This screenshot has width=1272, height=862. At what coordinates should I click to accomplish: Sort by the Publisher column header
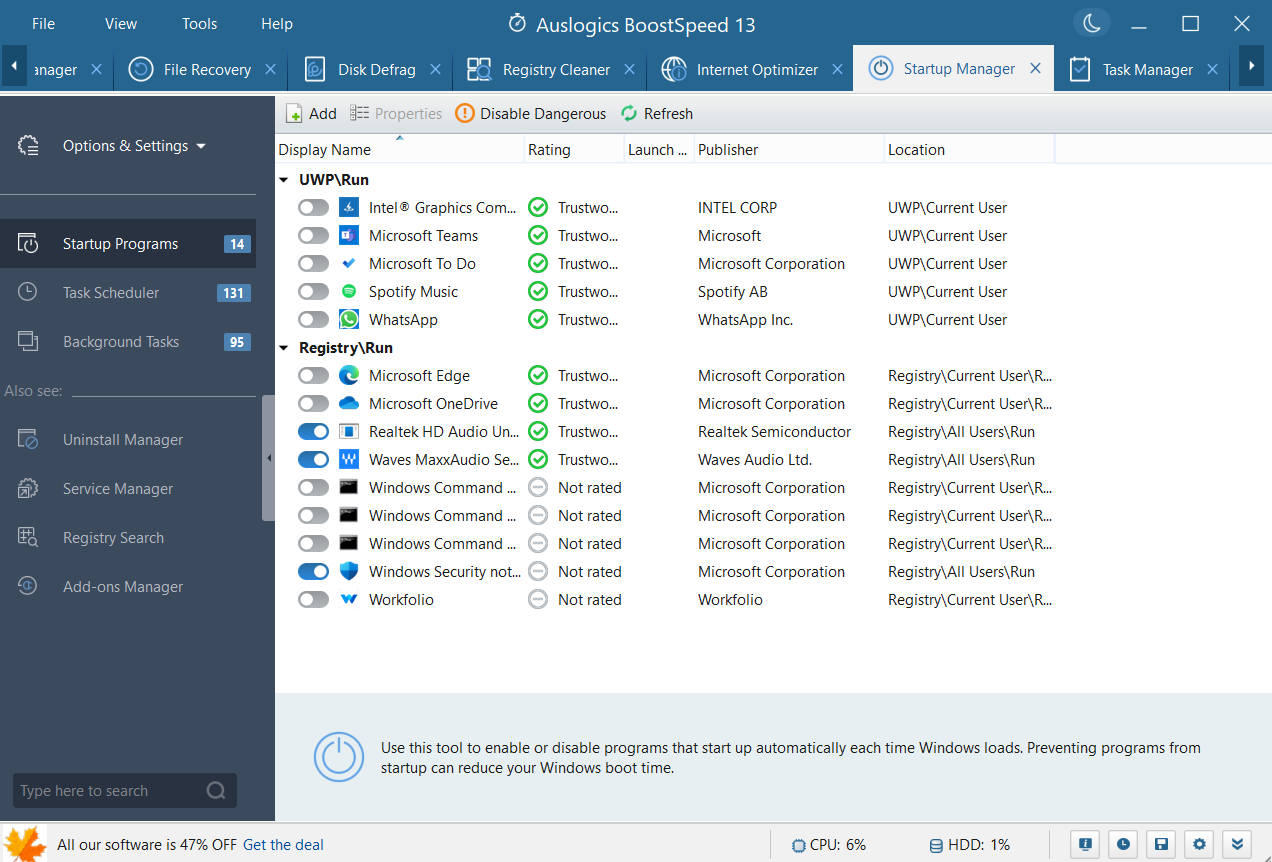point(789,150)
